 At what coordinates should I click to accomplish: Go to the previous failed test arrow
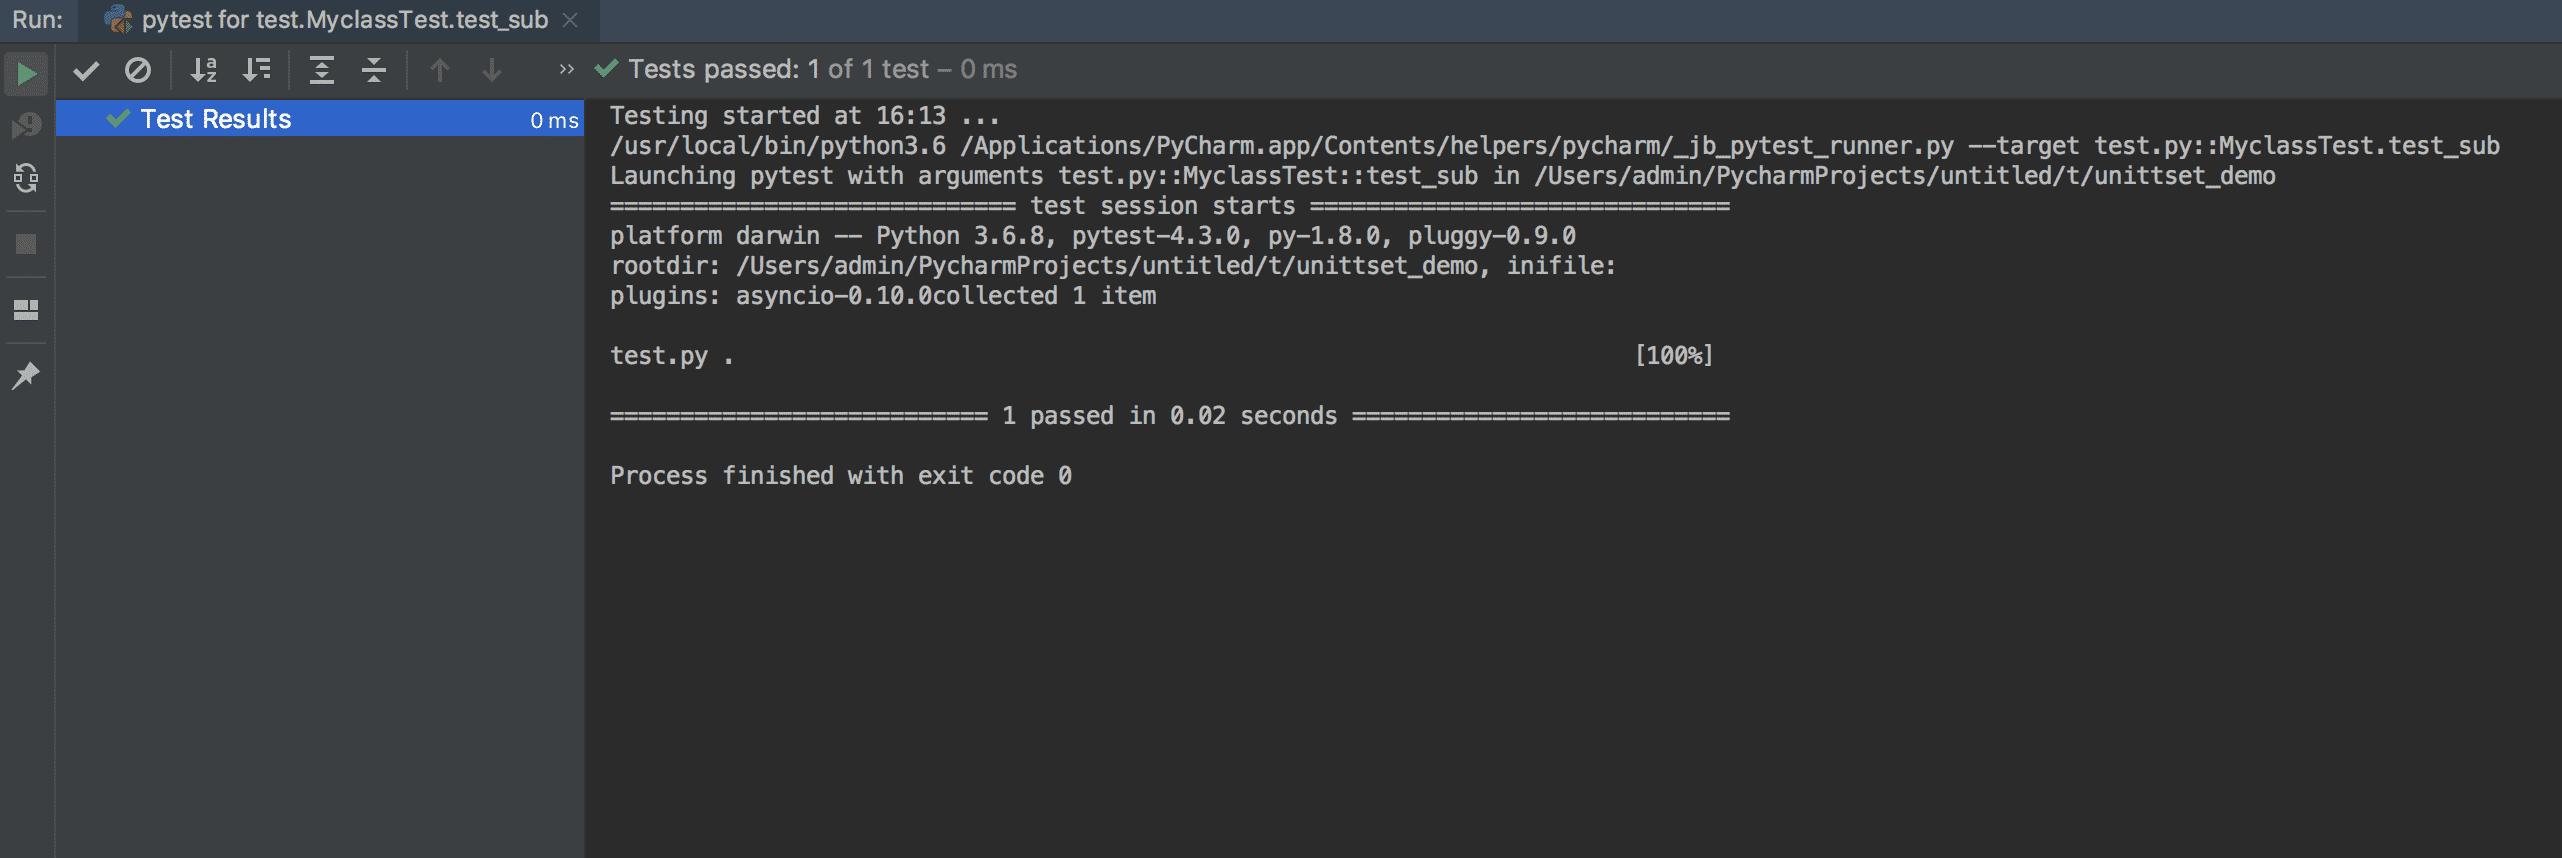tap(440, 70)
